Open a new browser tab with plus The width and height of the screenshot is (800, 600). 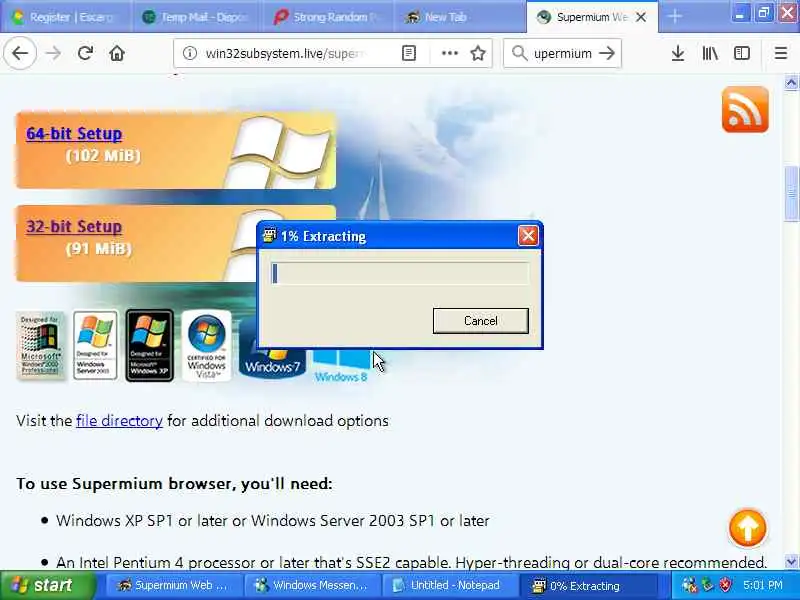(674, 17)
